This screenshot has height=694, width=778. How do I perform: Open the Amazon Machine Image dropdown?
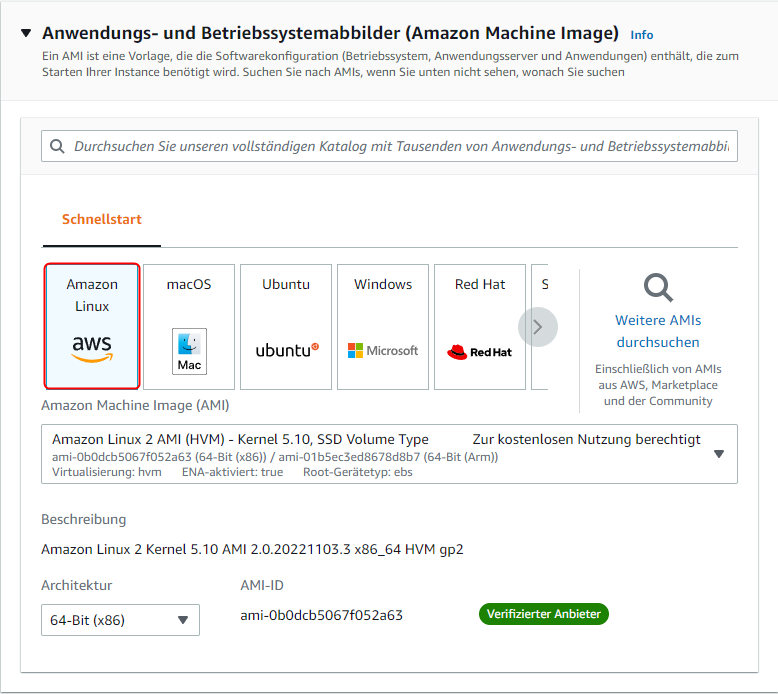pyautogui.click(x=718, y=454)
